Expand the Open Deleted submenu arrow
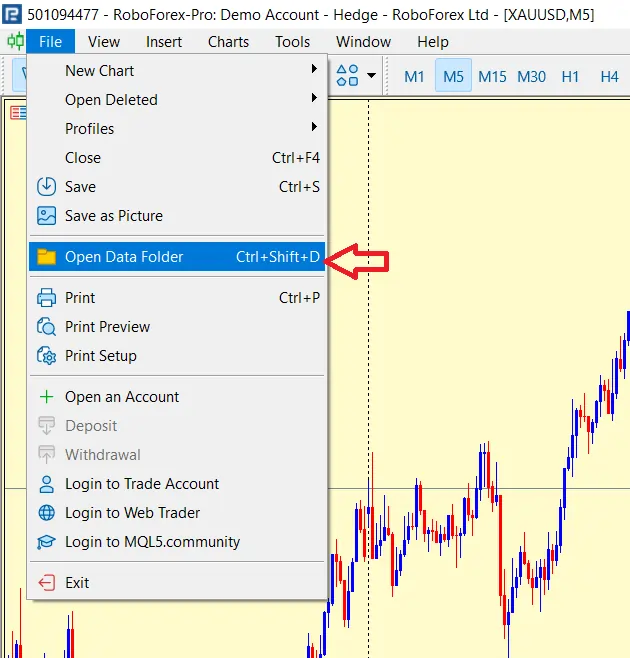The height and width of the screenshot is (658, 630). pos(314,98)
